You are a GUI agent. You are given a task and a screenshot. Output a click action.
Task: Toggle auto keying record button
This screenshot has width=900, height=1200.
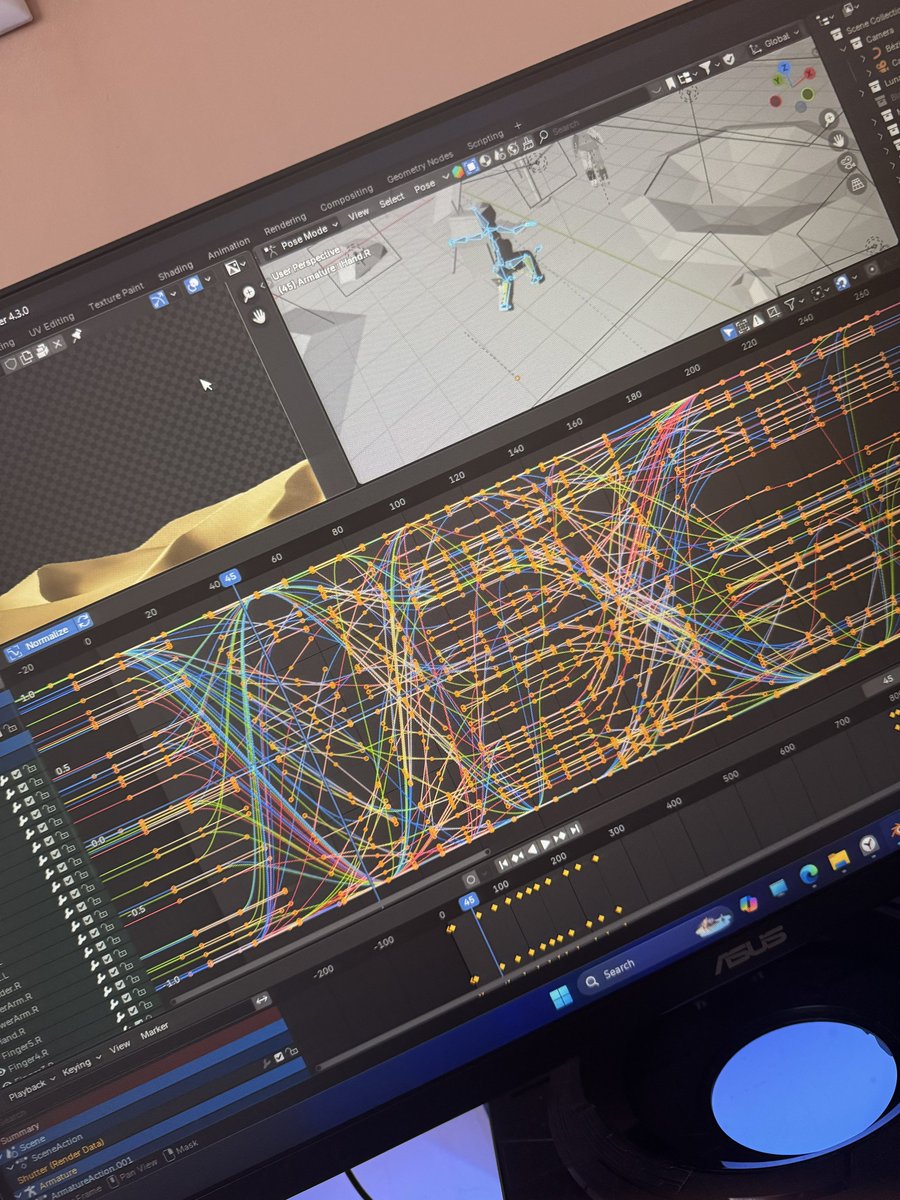[x=471, y=879]
